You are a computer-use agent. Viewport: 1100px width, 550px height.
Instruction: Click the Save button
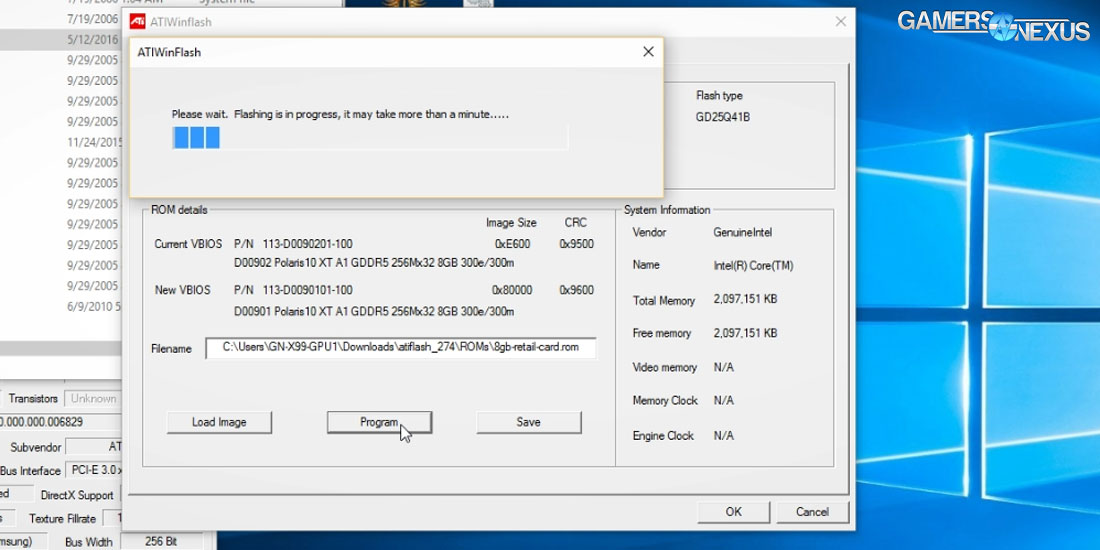[x=528, y=422]
